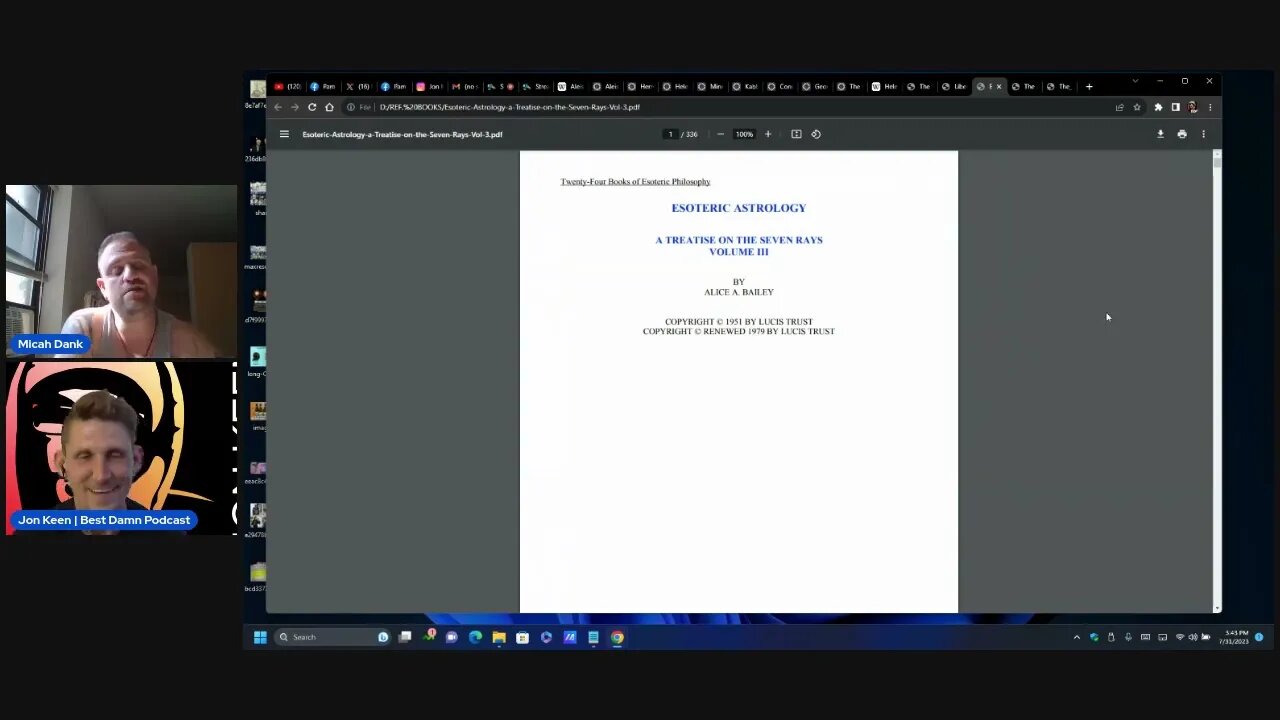Click the 'ESOTERIC ASTROLOGY' title text

739,208
